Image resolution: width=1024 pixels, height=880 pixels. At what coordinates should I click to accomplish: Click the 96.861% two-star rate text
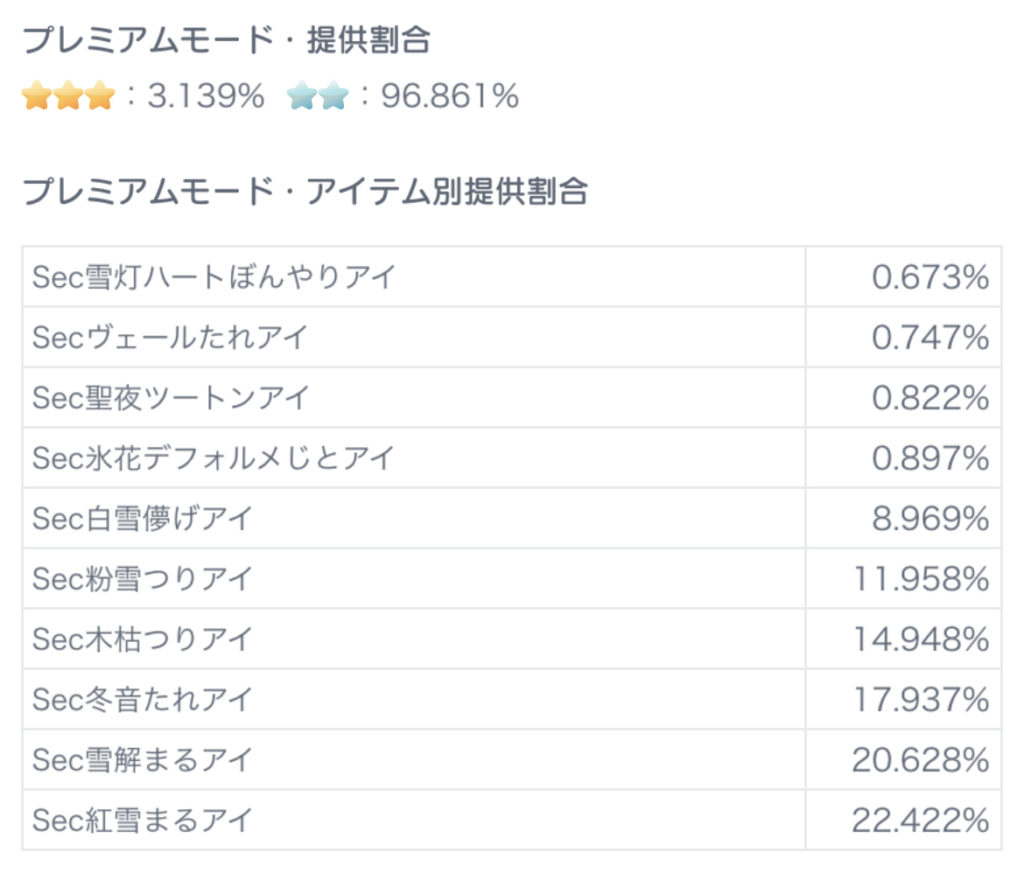coord(449,97)
